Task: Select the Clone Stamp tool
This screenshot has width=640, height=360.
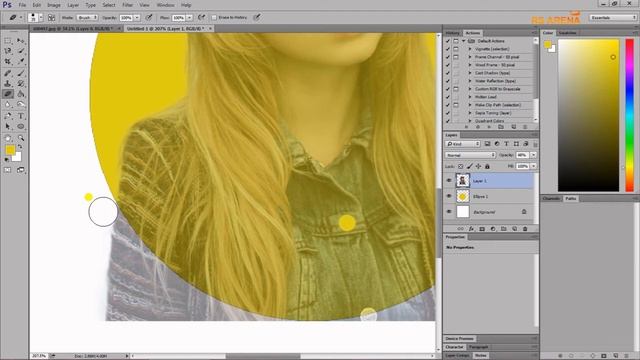Action: click(x=8, y=83)
